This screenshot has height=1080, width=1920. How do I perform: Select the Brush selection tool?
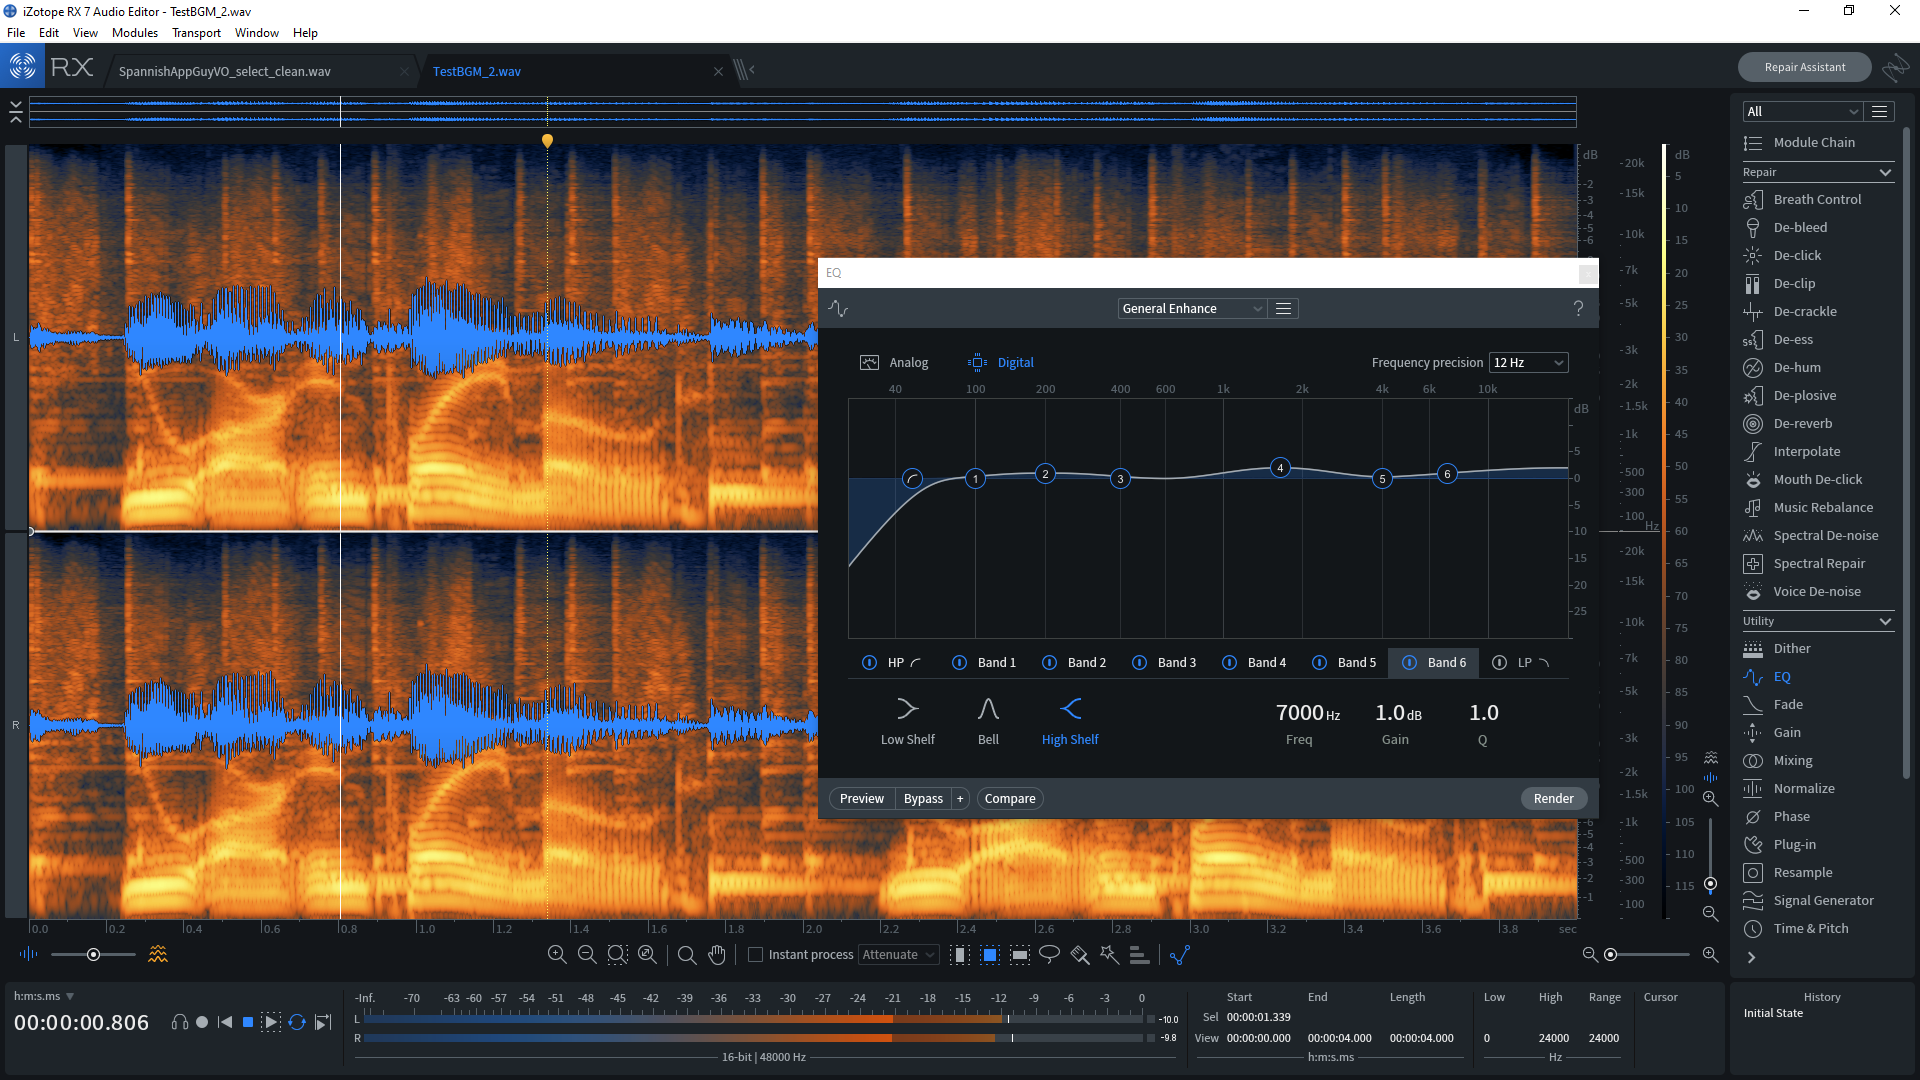[x=1080, y=955]
